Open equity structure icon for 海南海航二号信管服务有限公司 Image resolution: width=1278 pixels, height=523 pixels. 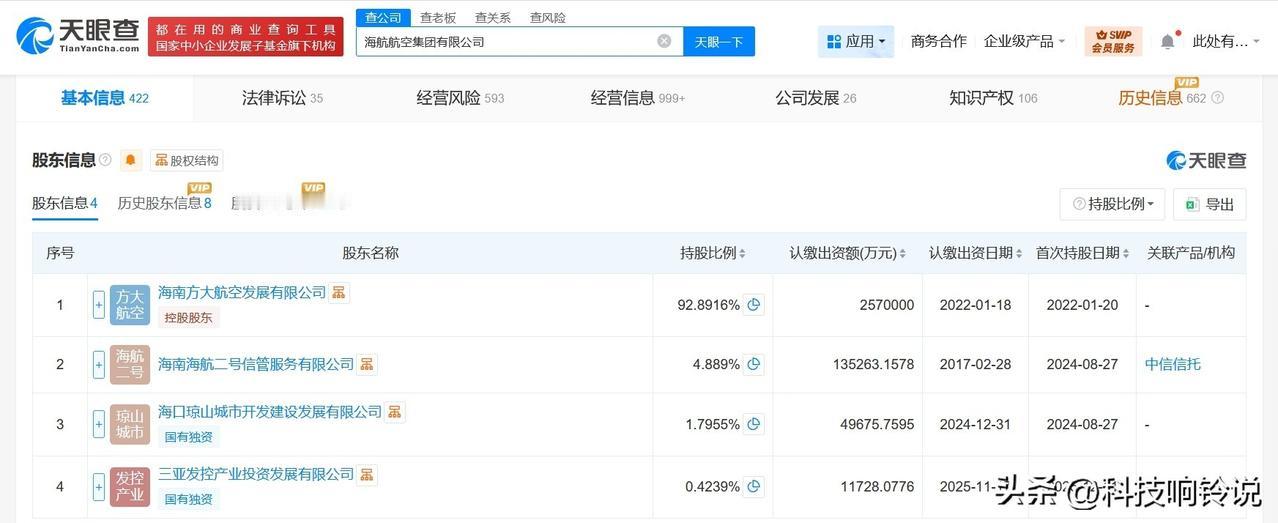[x=367, y=364]
